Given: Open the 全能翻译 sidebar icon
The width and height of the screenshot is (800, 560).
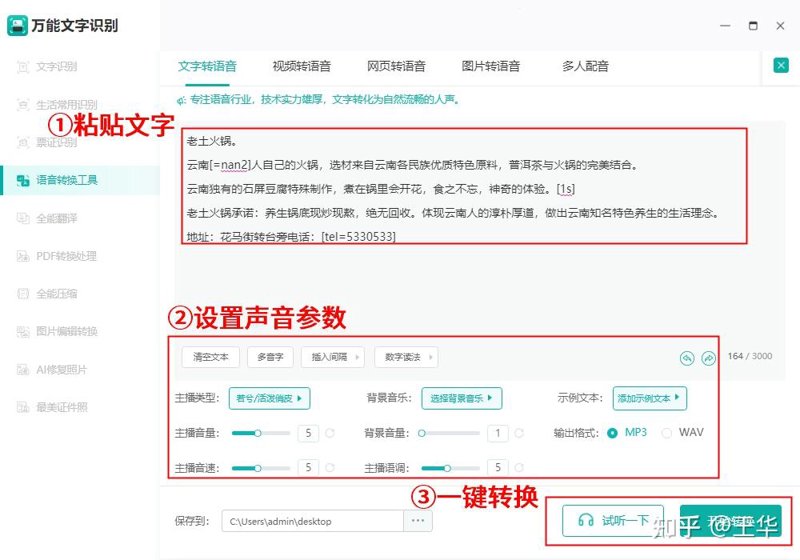Looking at the screenshot, I should tap(23, 218).
